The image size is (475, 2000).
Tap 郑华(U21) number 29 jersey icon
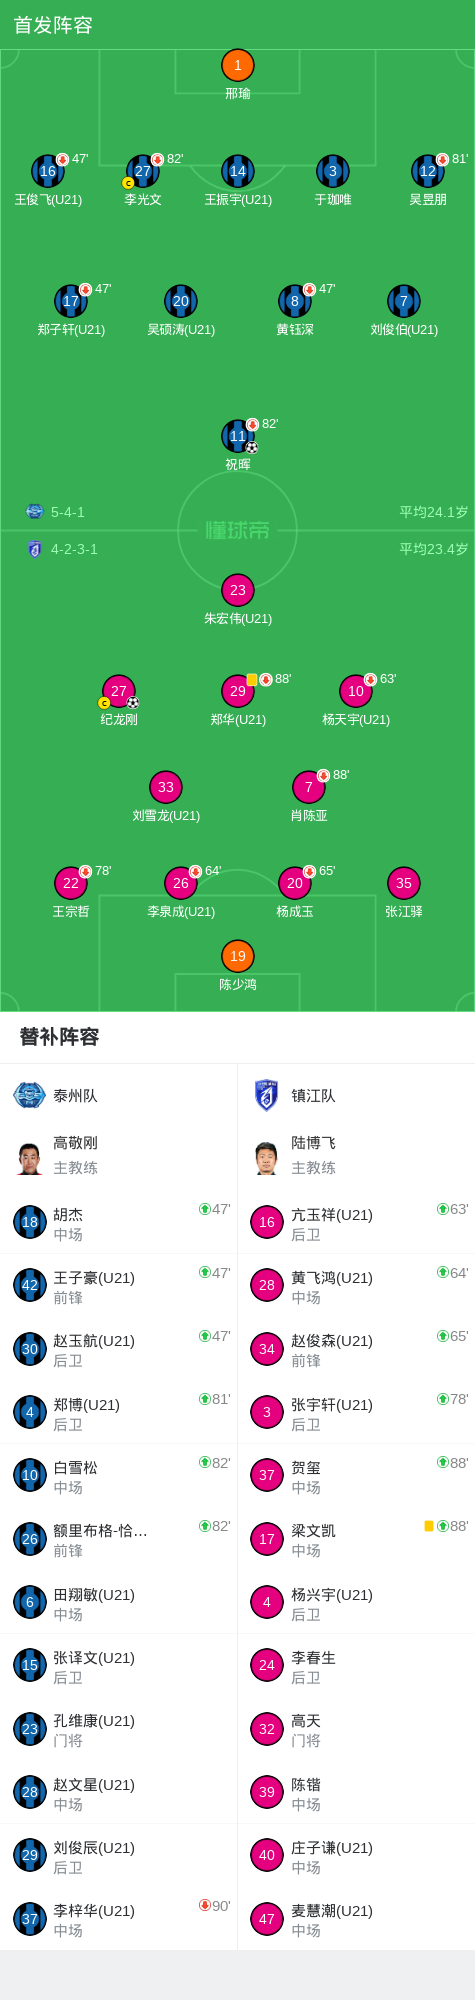click(x=238, y=692)
